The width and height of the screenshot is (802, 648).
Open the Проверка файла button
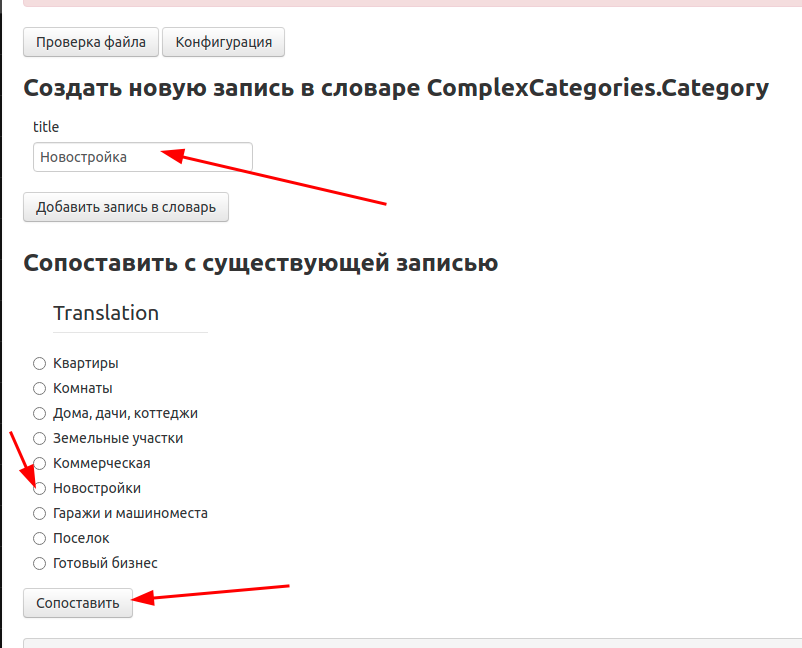(x=91, y=42)
